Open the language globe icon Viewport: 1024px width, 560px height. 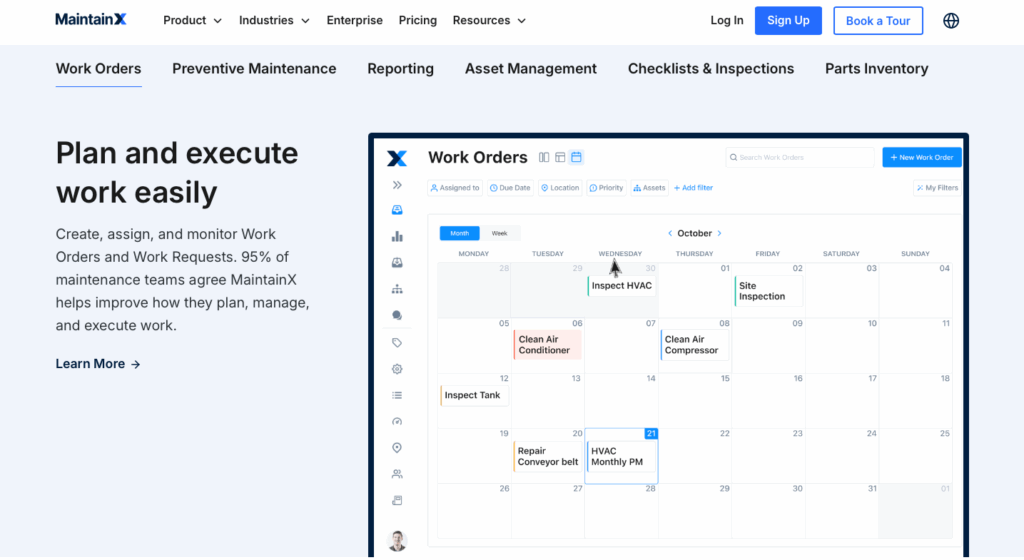pyautogui.click(x=951, y=21)
